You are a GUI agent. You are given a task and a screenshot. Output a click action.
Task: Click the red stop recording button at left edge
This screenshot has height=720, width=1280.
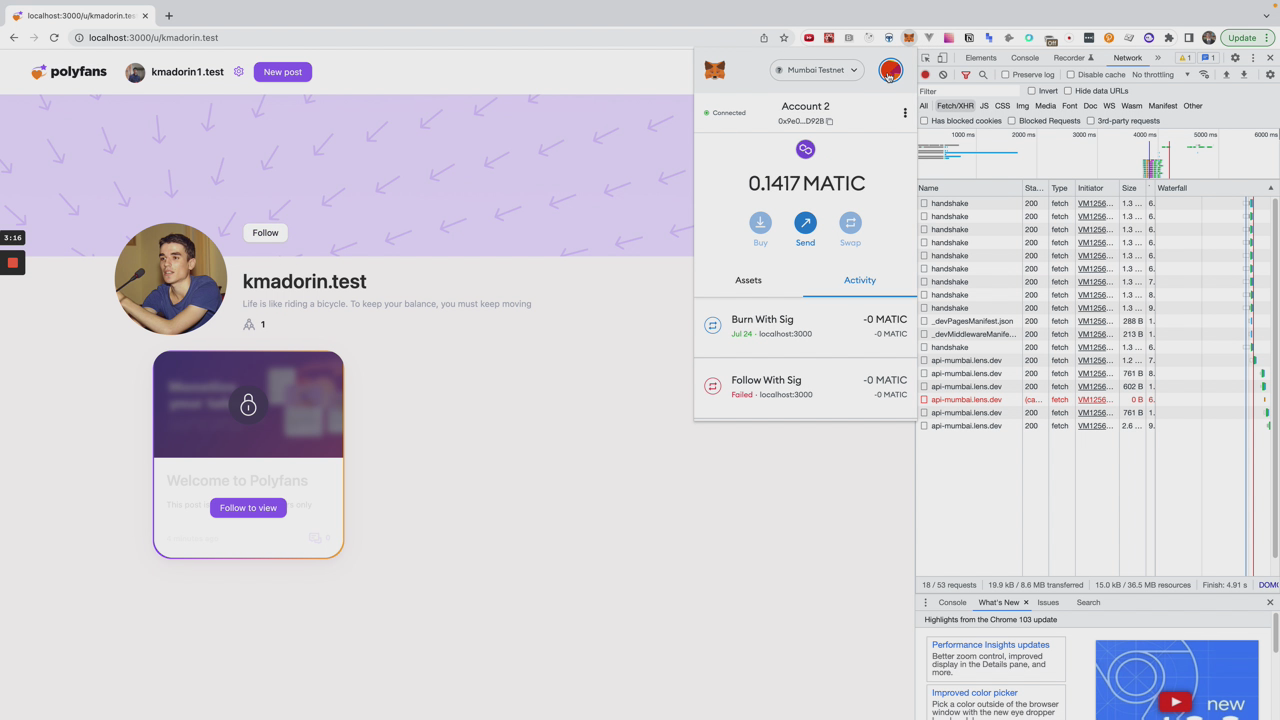[x=12, y=263]
